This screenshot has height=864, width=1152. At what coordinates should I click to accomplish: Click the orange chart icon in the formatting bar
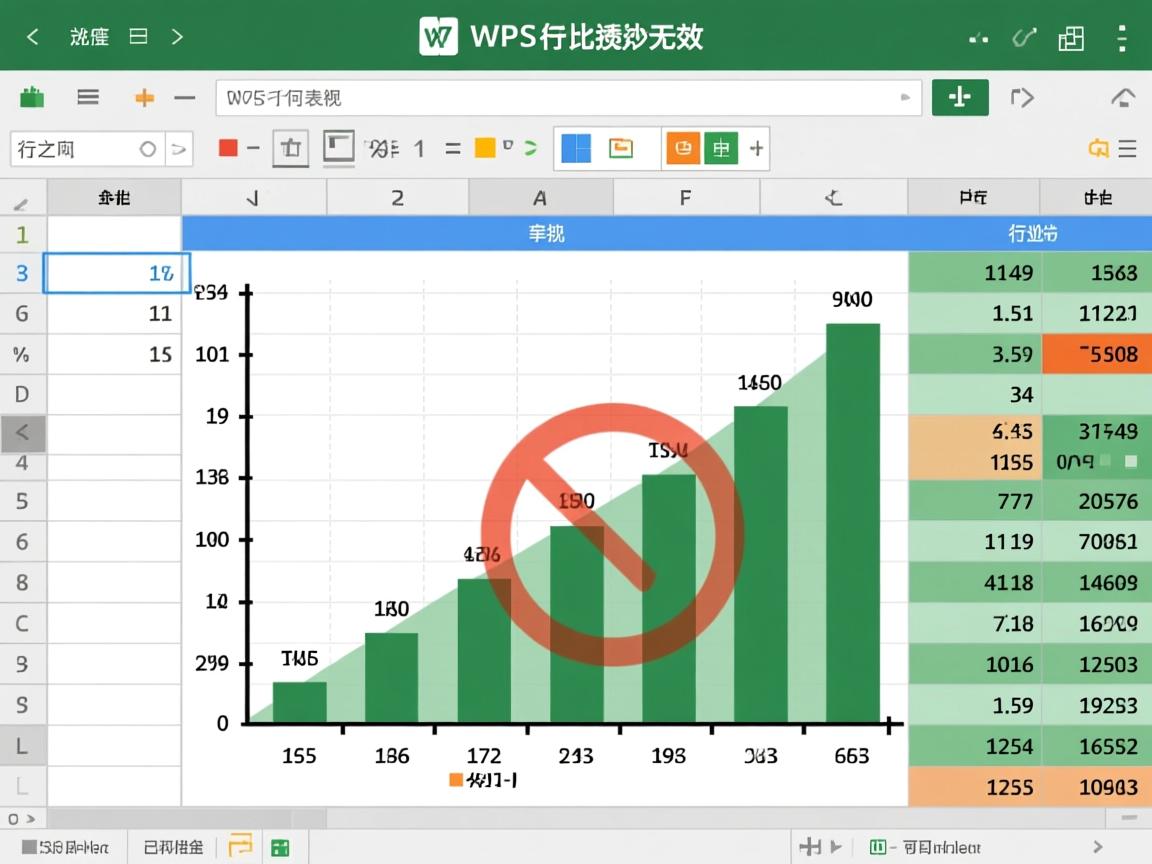tap(683, 147)
